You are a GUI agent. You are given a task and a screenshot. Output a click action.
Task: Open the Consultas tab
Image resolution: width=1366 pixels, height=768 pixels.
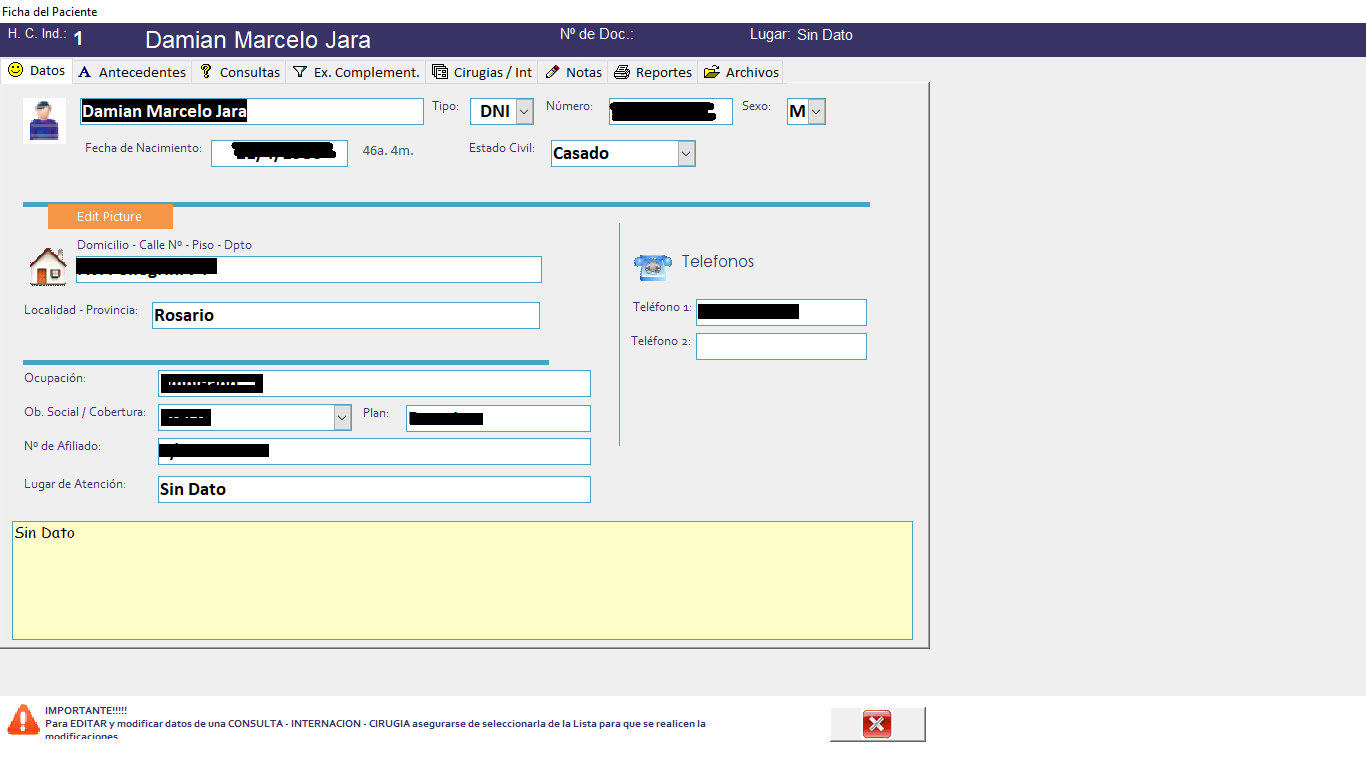(x=239, y=72)
